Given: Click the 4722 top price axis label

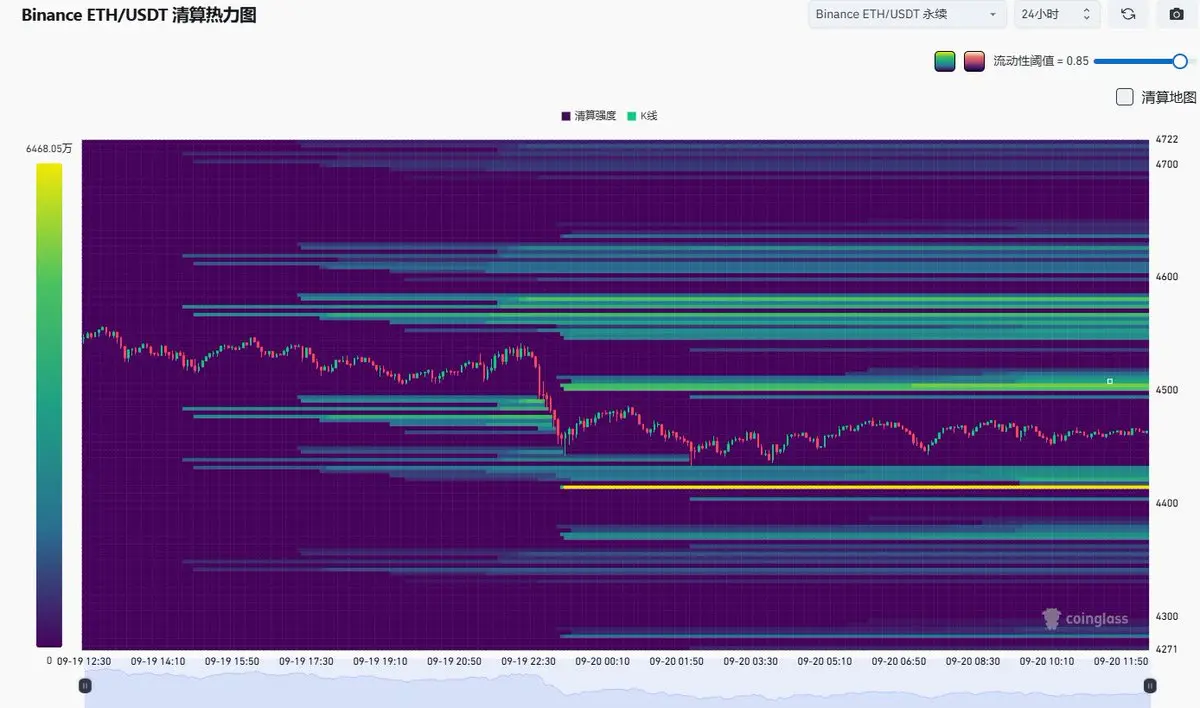Looking at the screenshot, I should [x=1167, y=139].
